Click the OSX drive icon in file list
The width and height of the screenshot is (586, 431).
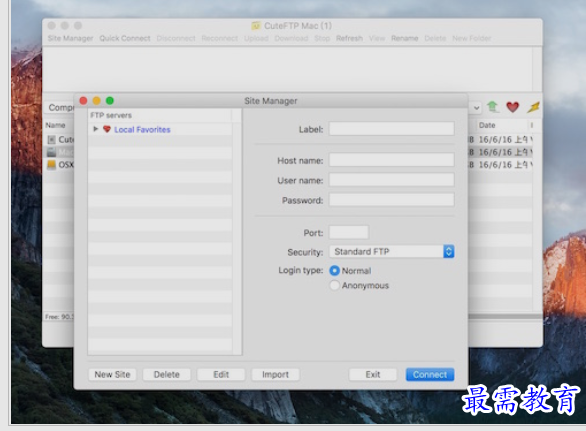pyautogui.click(x=51, y=164)
